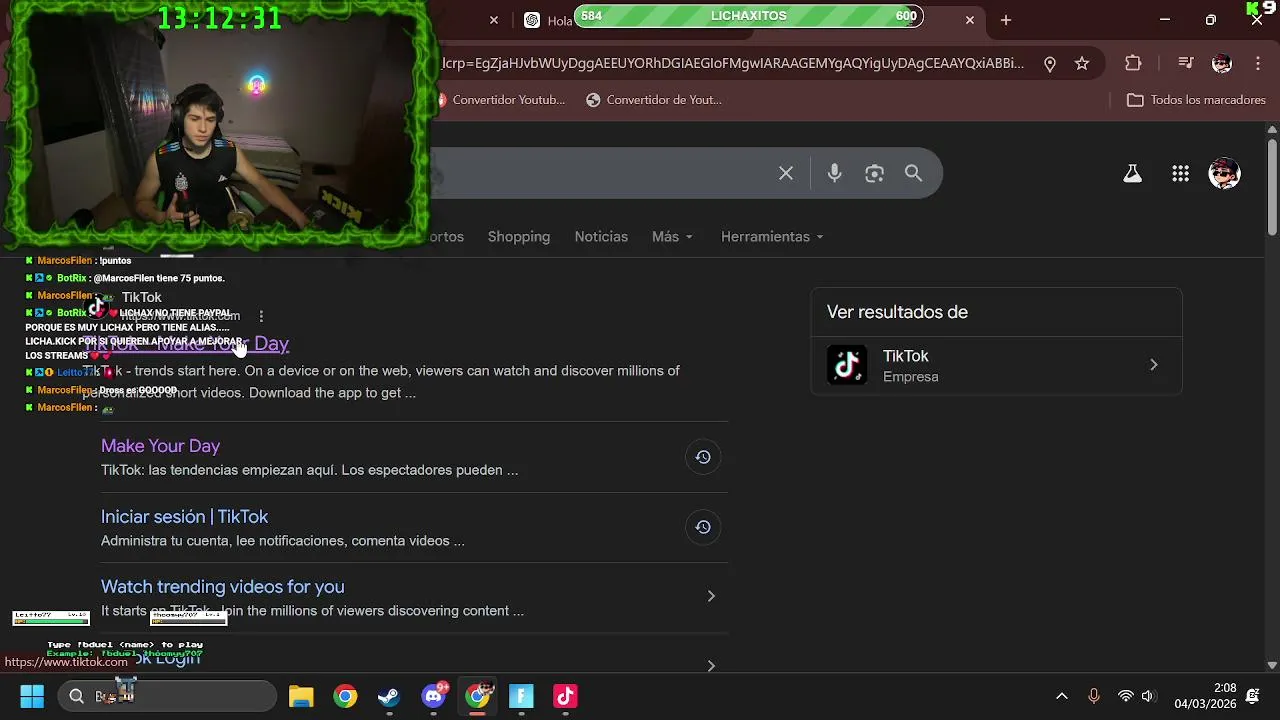Open the 'Todos los marcadores' folder
Image resolution: width=1280 pixels, height=720 pixels.
[1196, 100]
